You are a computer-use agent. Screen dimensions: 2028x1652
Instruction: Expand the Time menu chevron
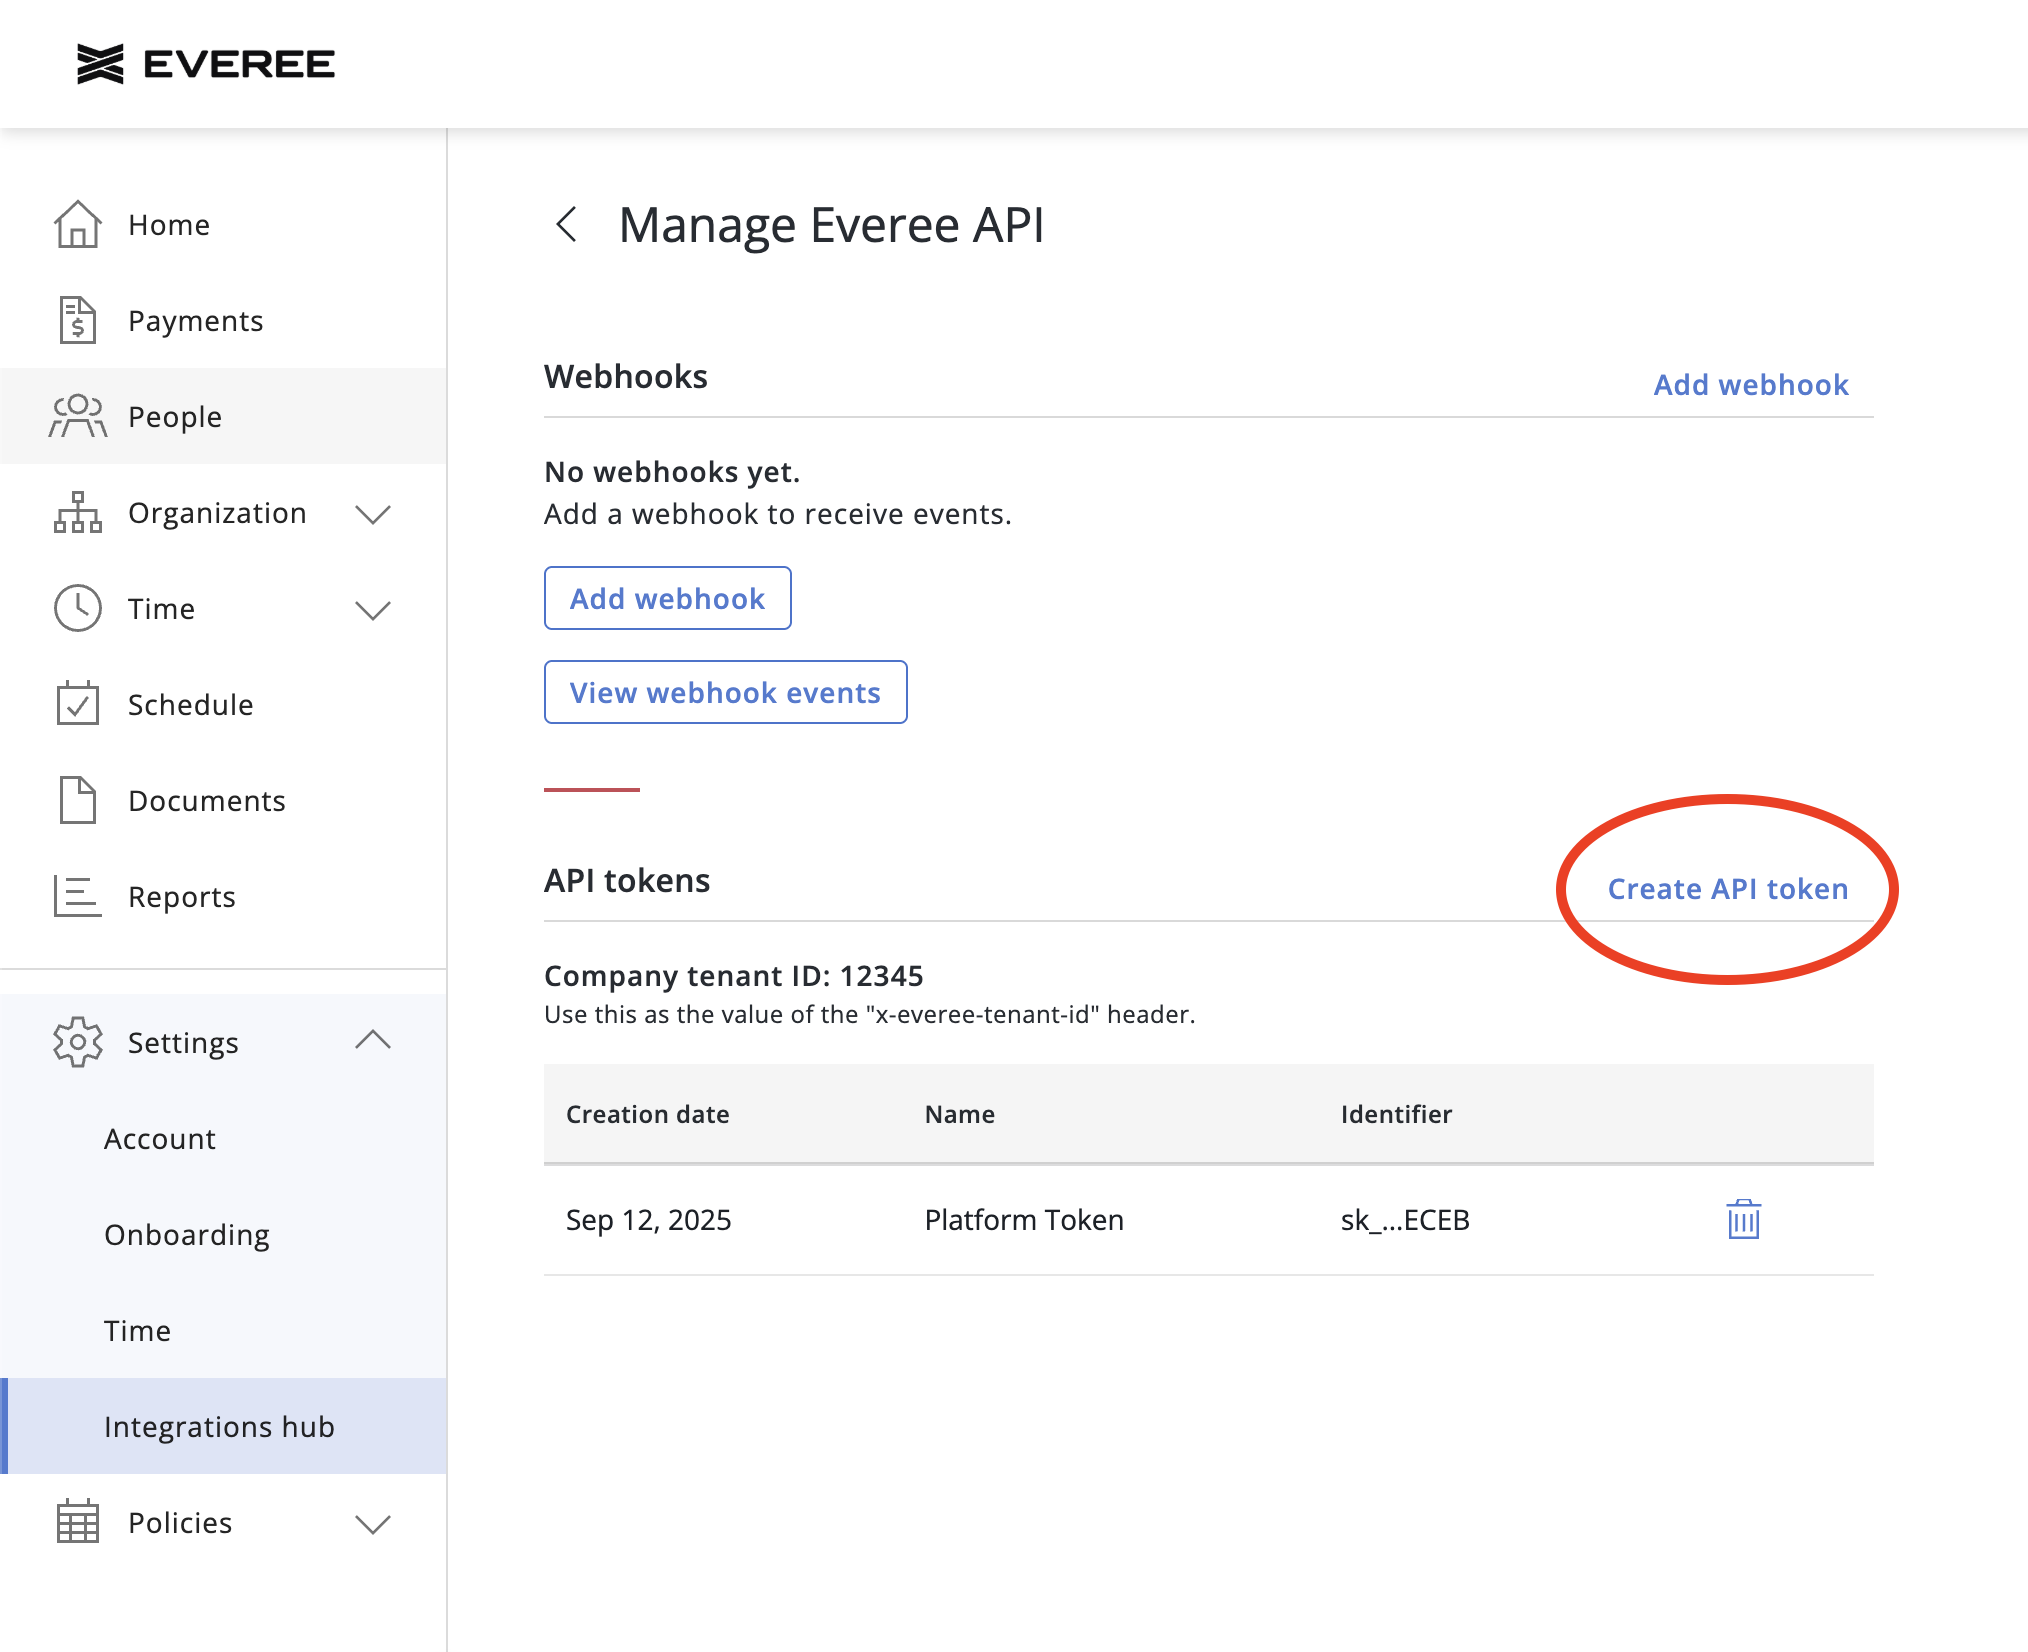(x=373, y=610)
